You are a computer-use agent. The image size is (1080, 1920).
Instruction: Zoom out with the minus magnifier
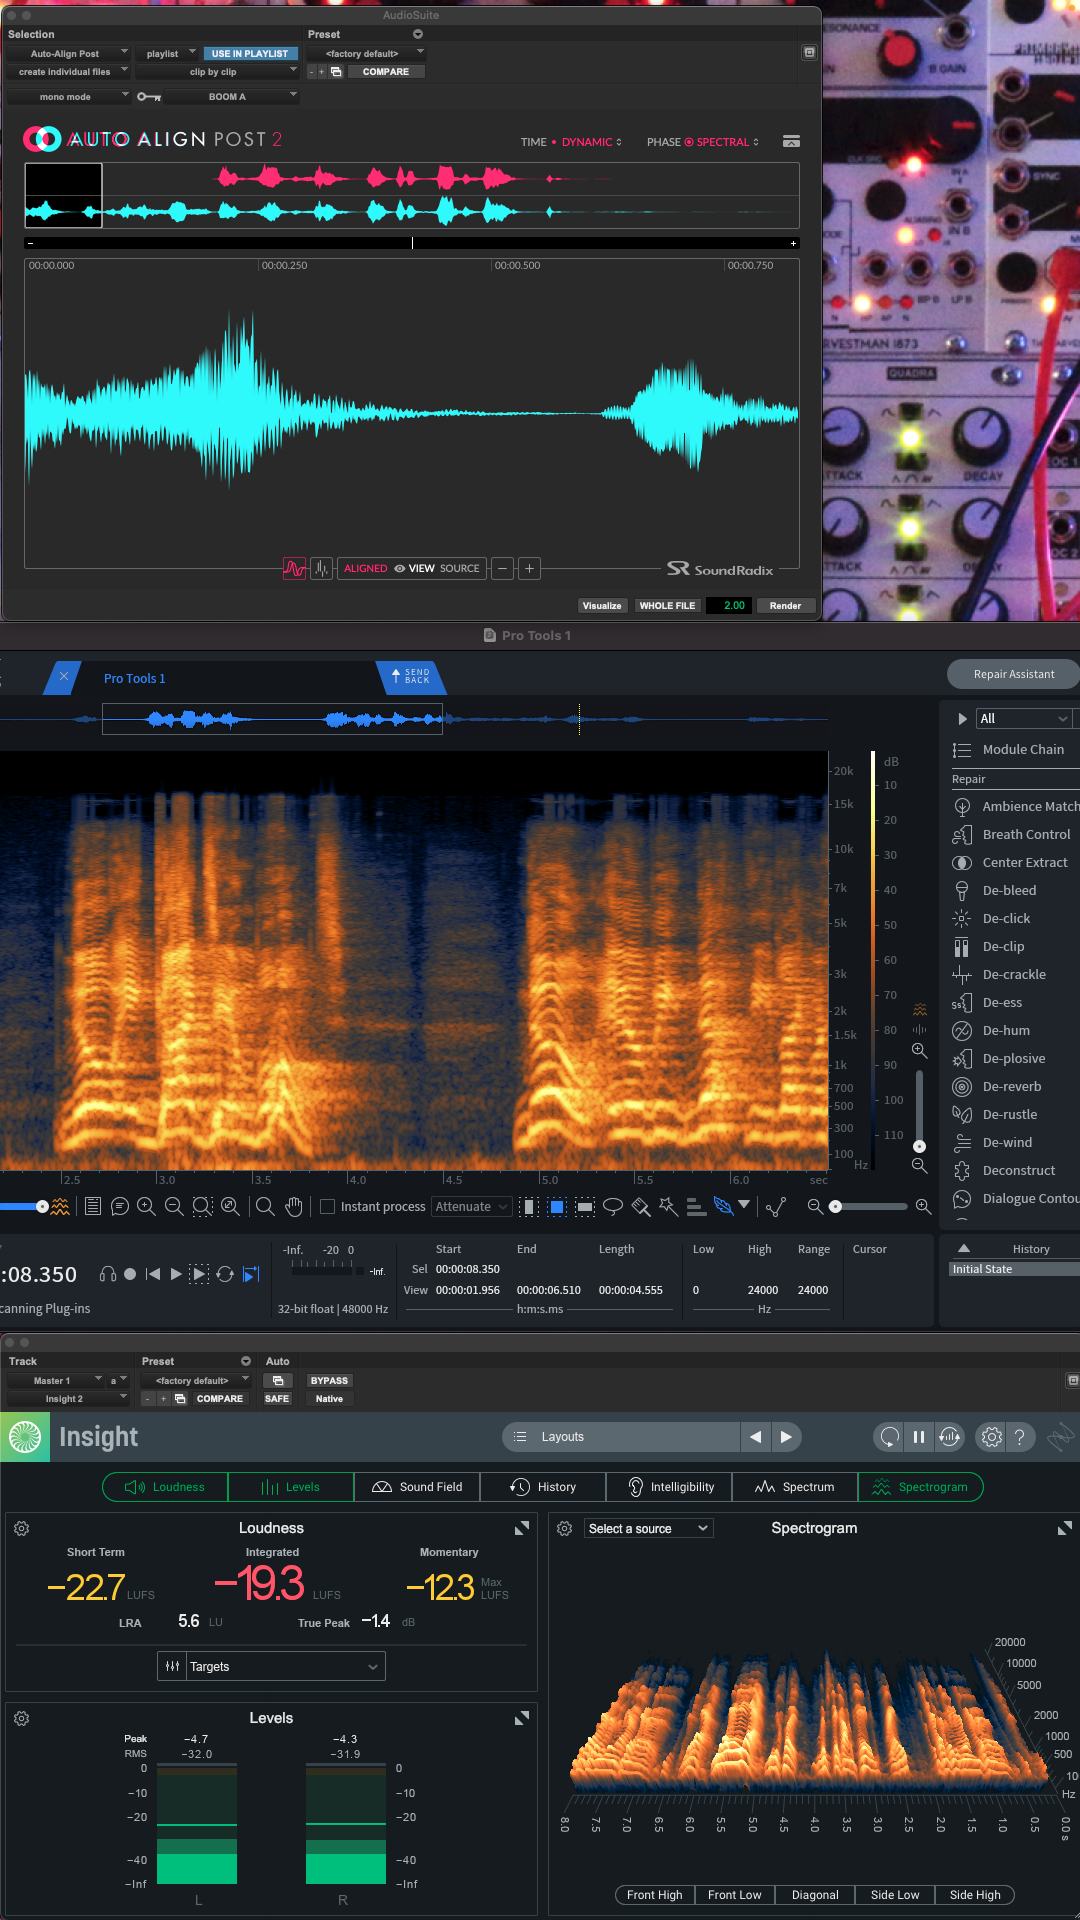click(174, 1207)
